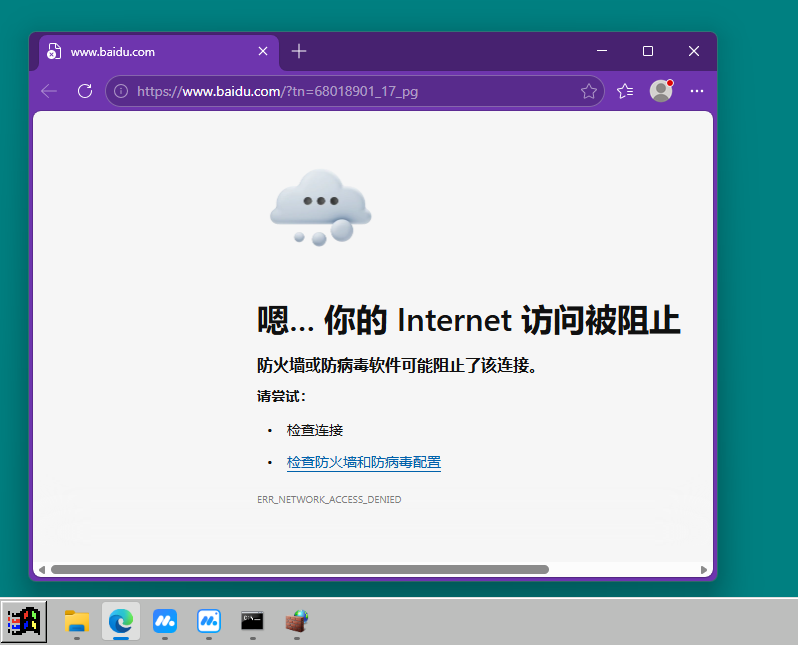Add this page to favorites star
The width and height of the screenshot is (798, 645).
point(589,91)
